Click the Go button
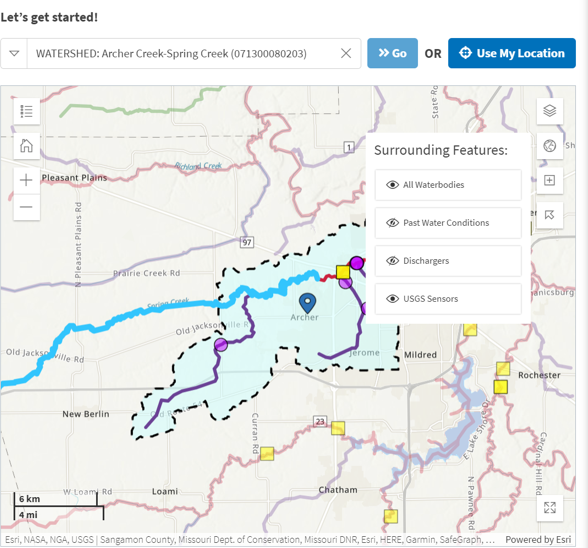 point(392,53)
